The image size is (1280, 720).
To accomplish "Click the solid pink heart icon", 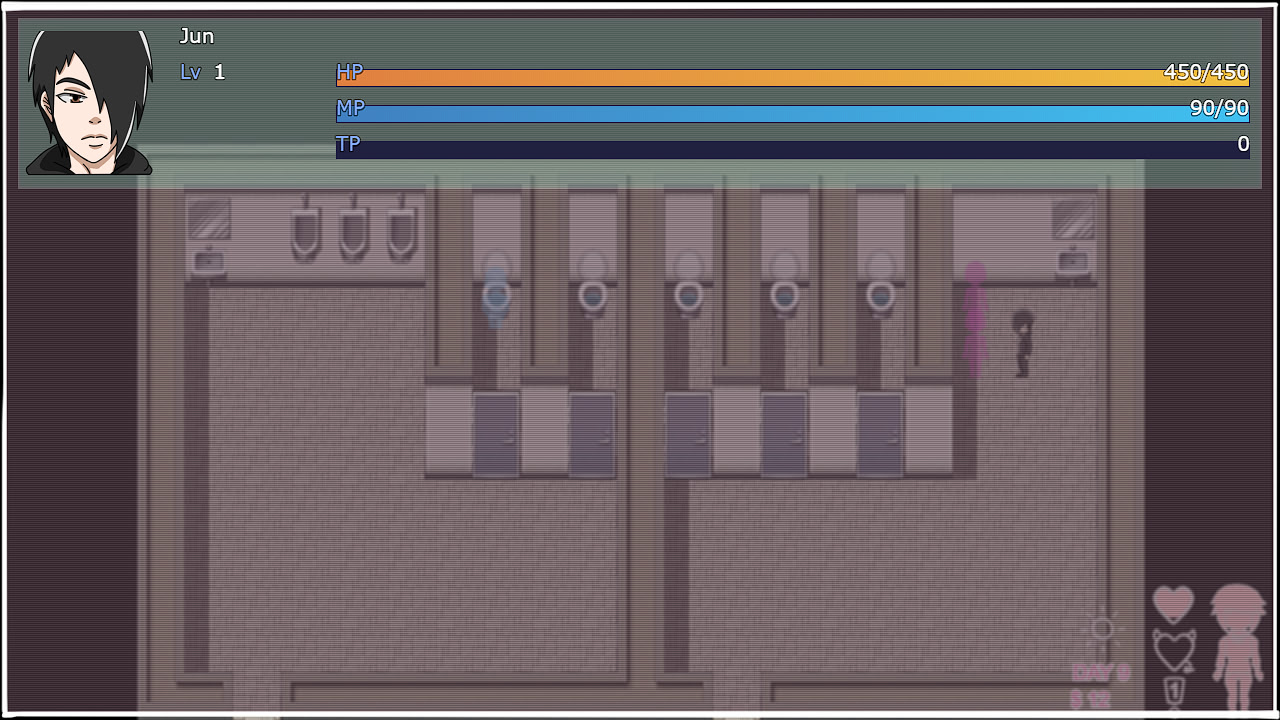I will point(1173,604).
